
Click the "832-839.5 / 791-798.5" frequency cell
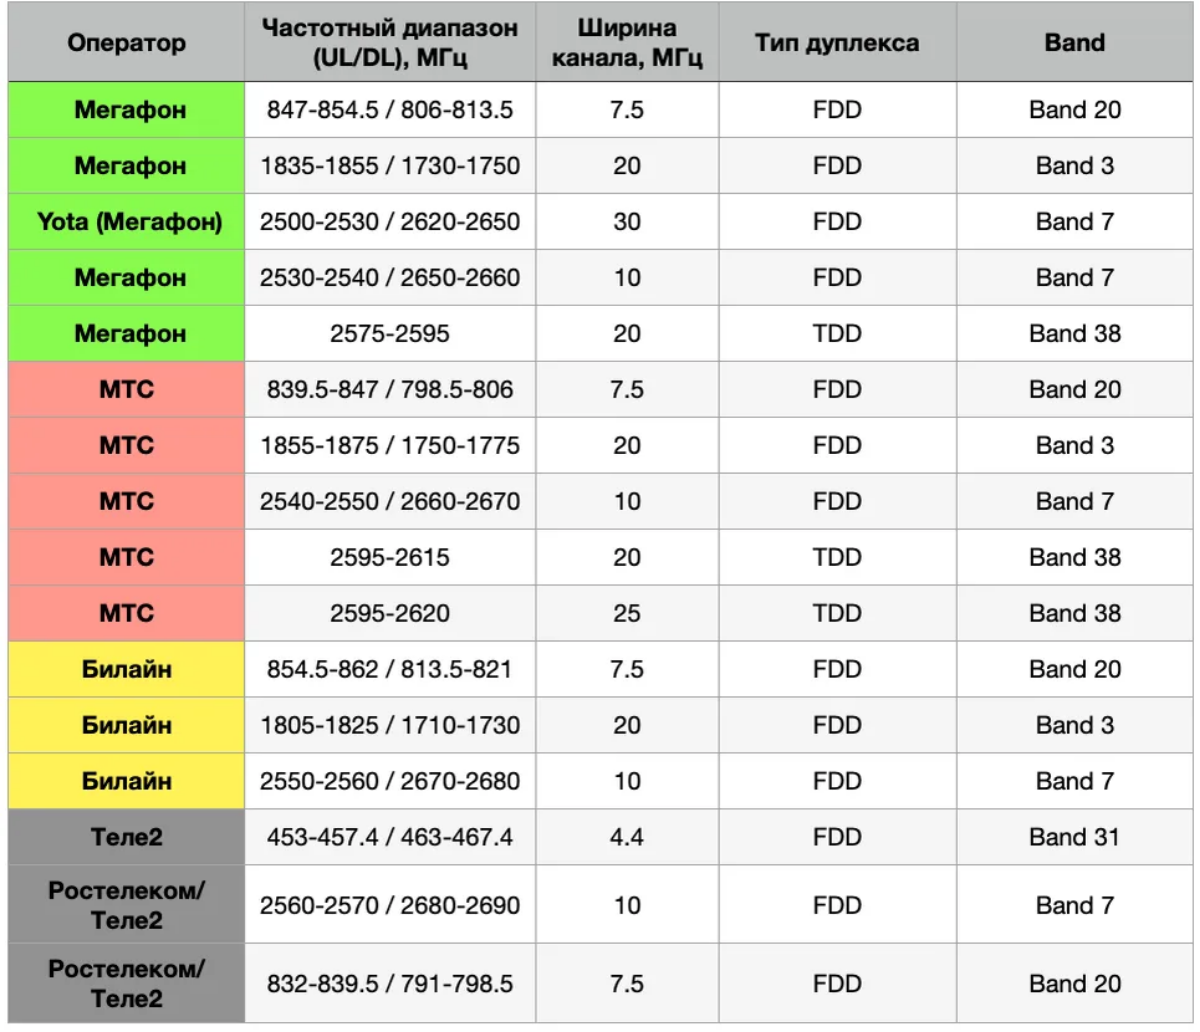390,984
